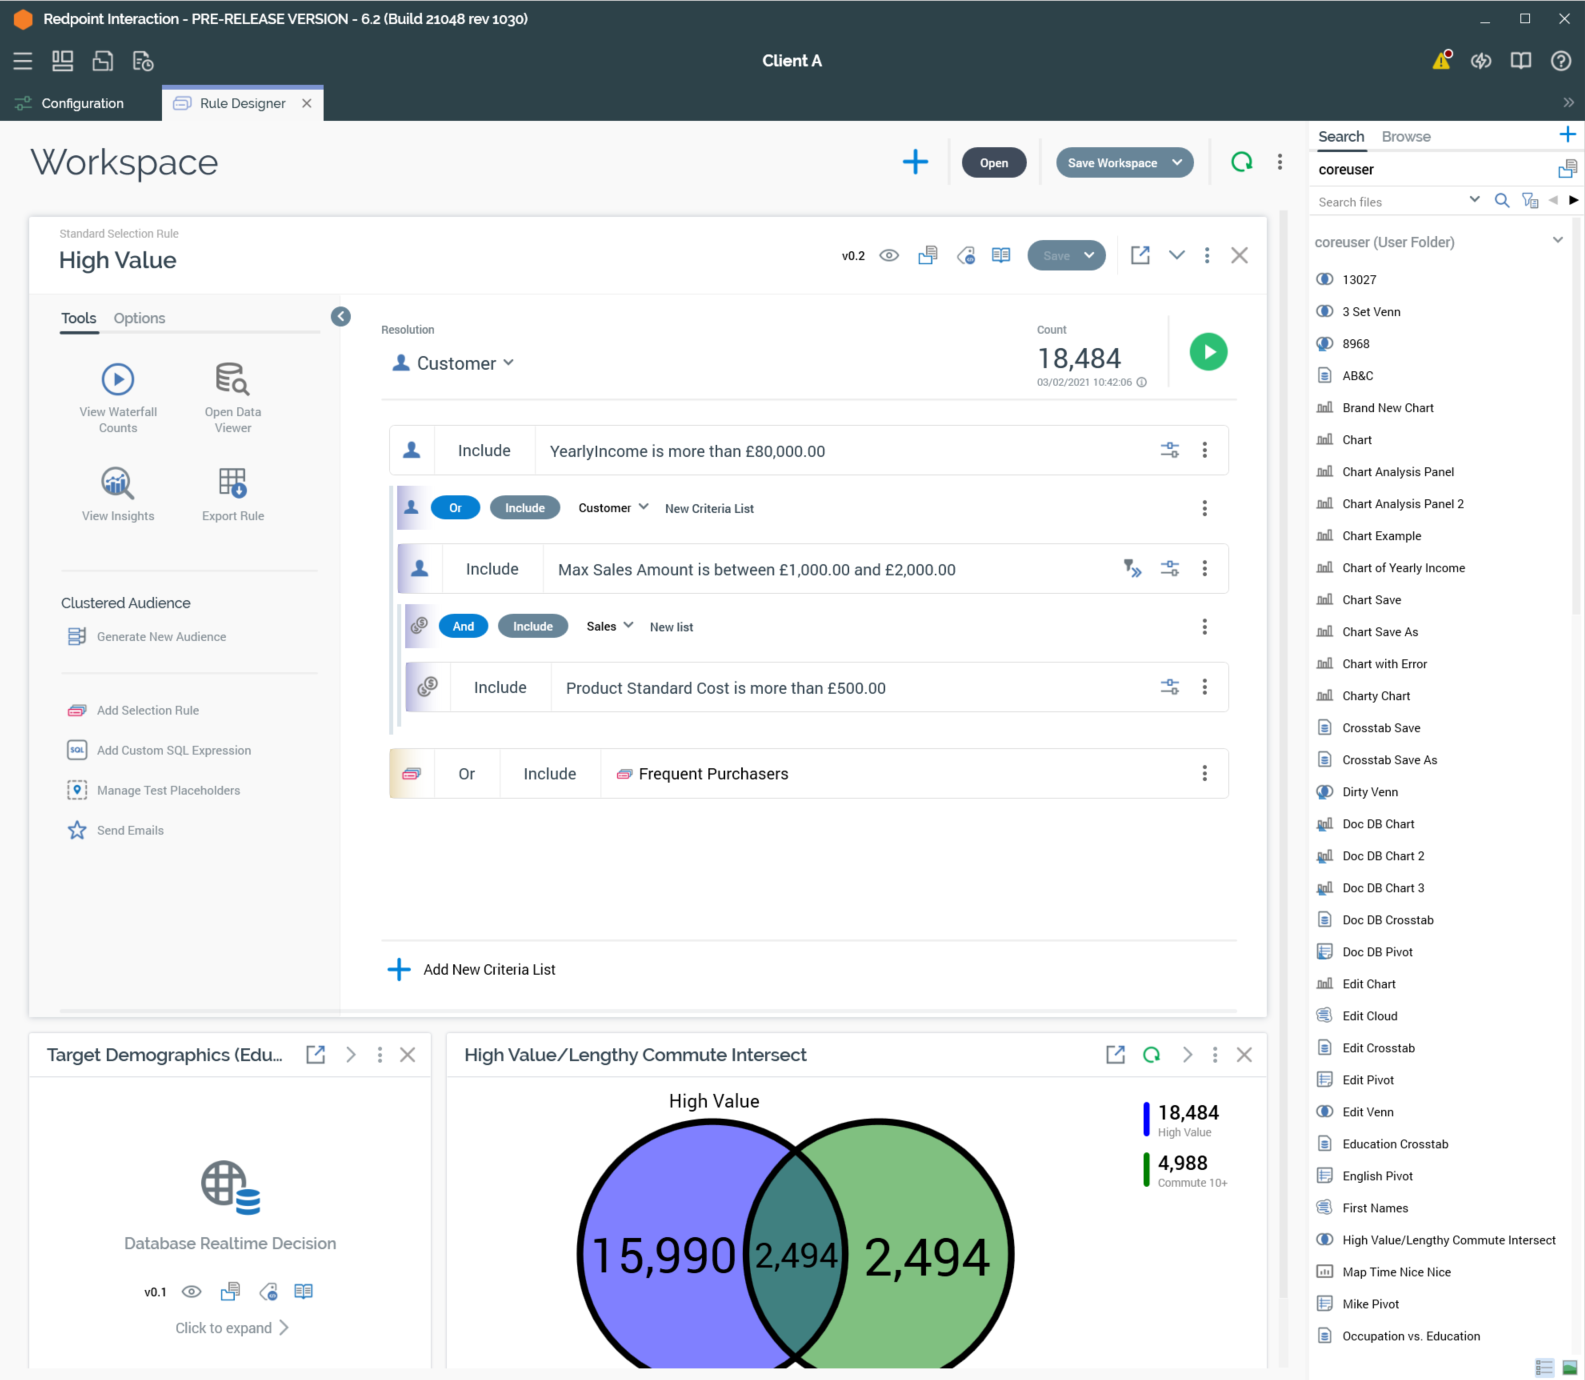Click the View Insights icon

point(118,483)
